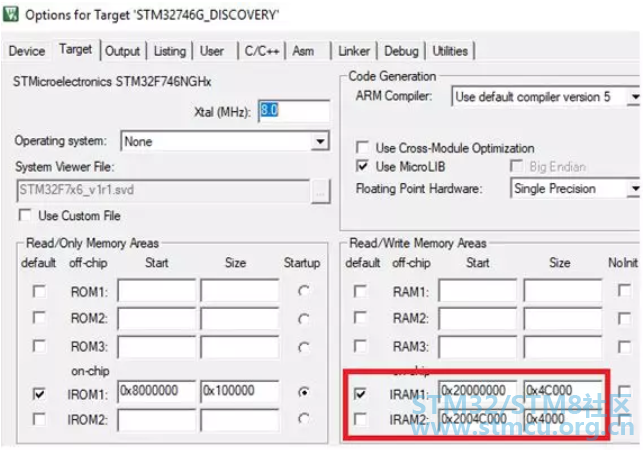
Task: Check the default box for RAM2
Action: click(x=360, y=318)
